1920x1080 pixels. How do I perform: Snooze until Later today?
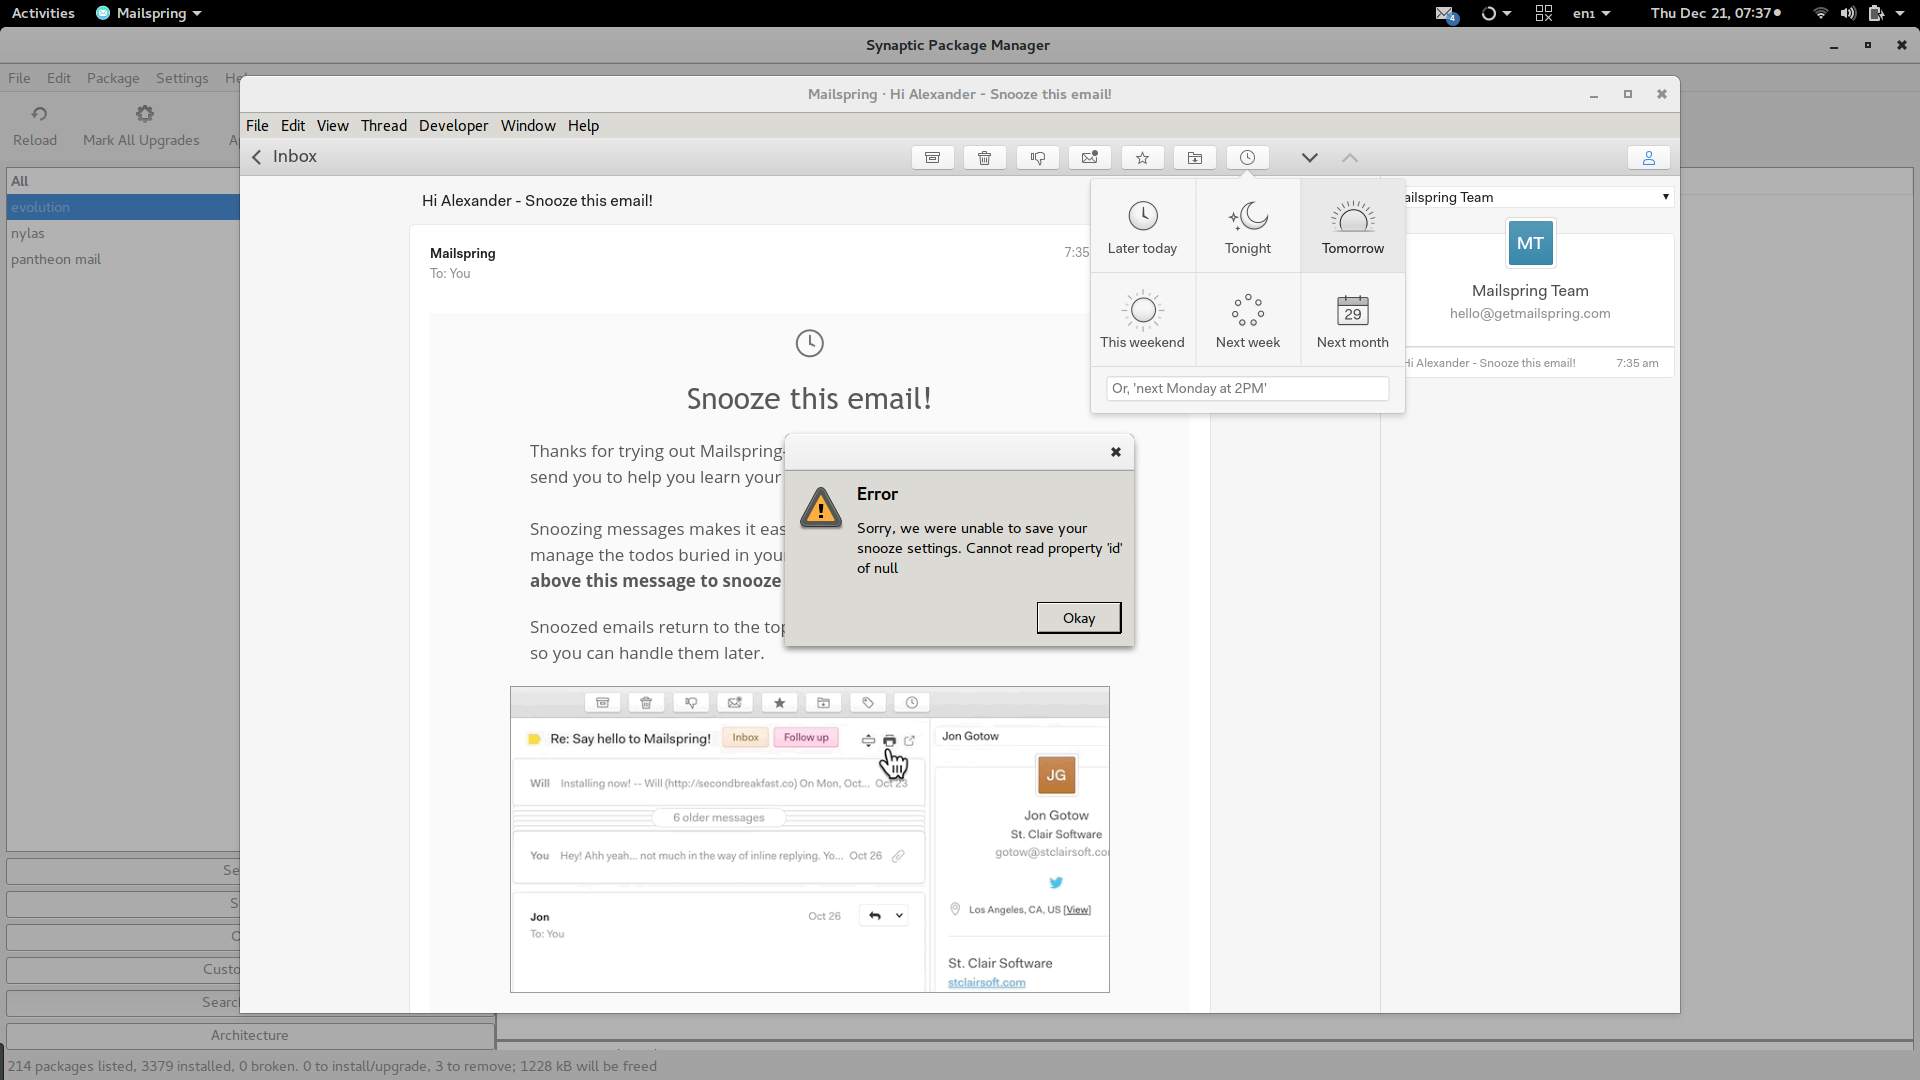point(1143,227)
